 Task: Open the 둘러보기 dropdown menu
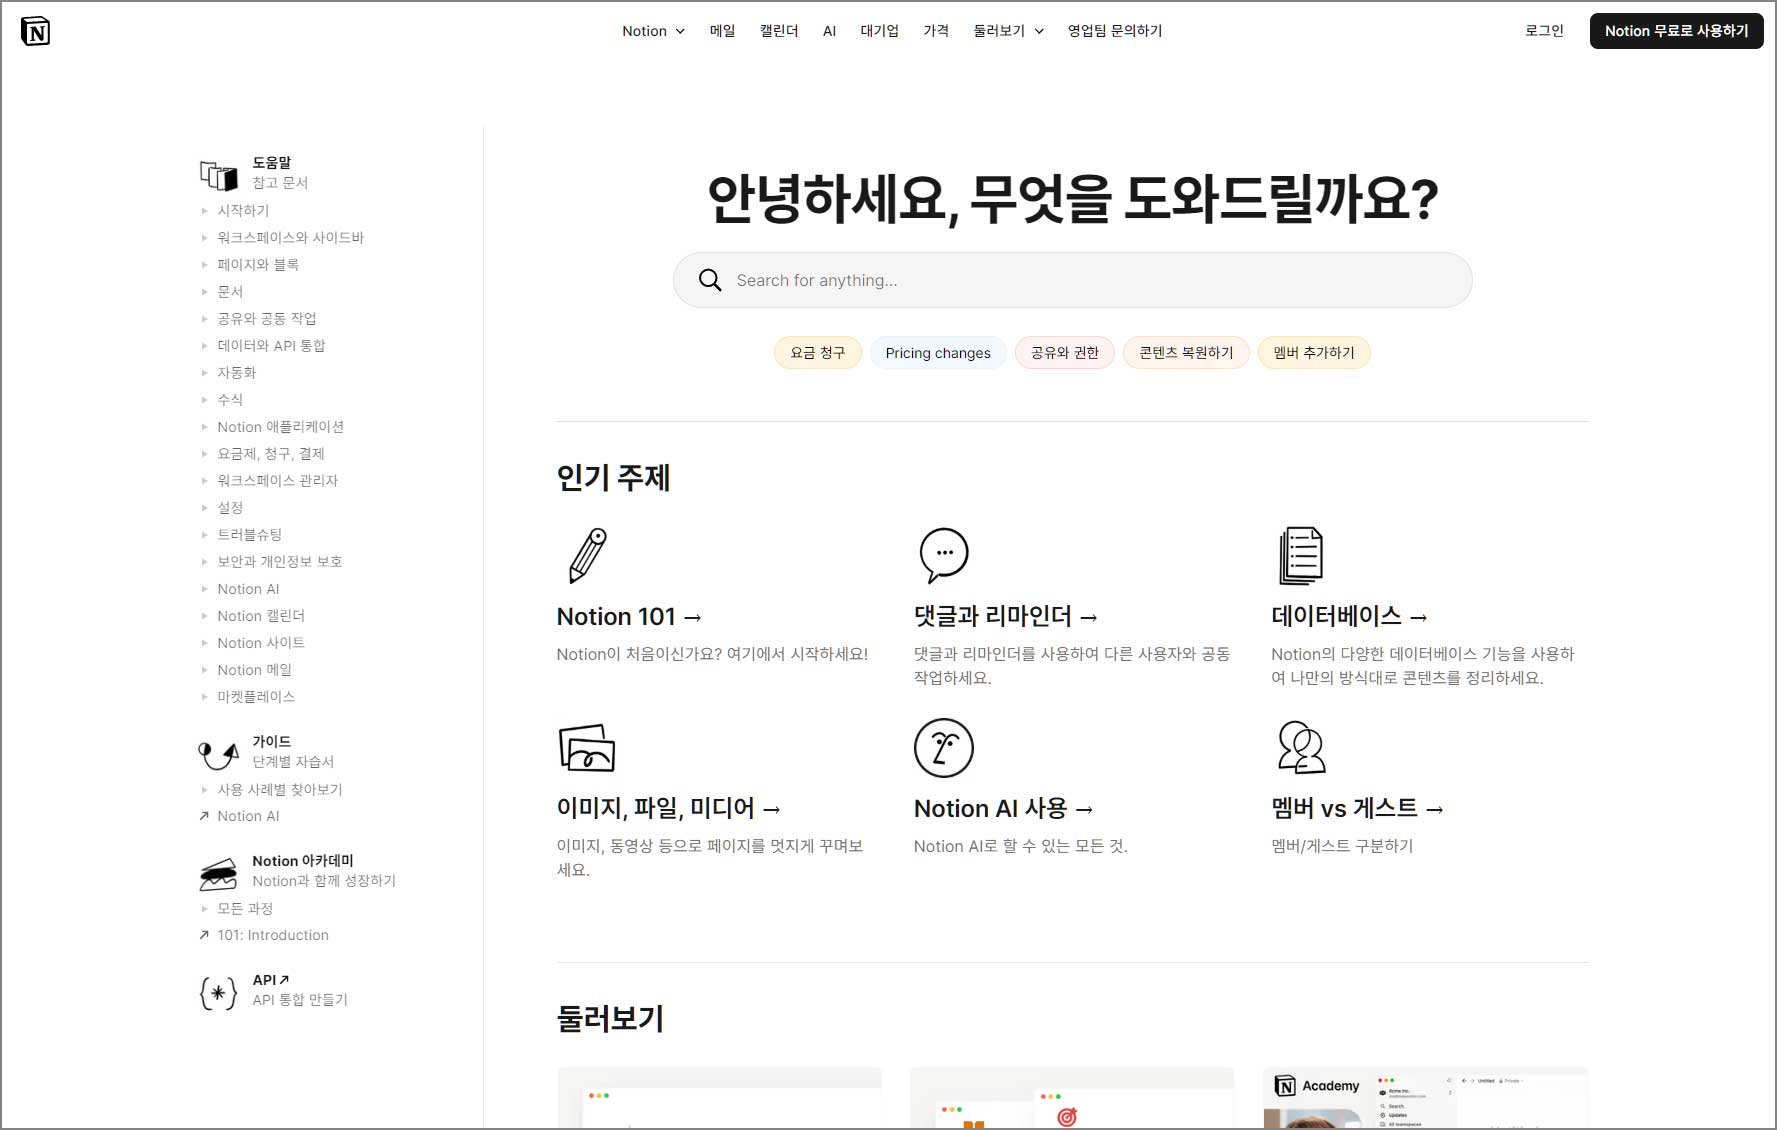pyautogui.click(x=1008, y=31)
